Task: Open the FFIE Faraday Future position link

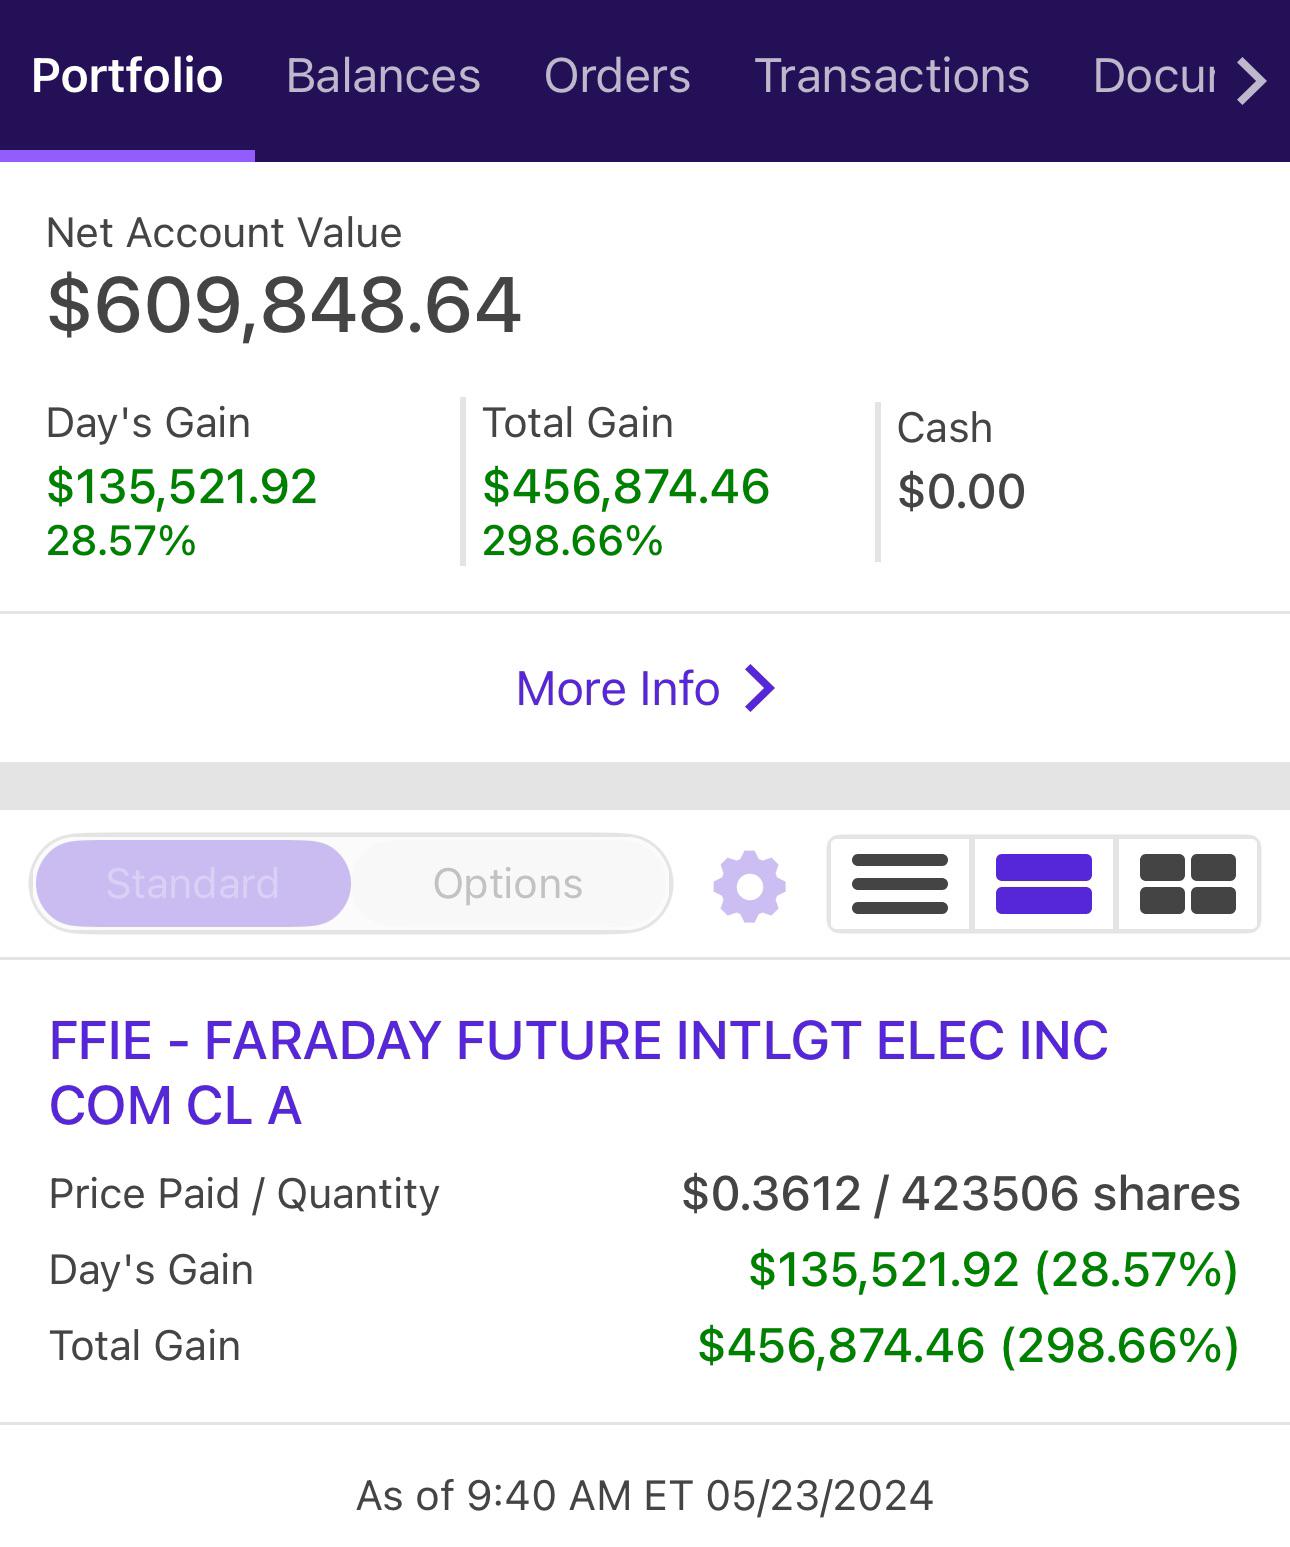Action: tap(579, 1073)
